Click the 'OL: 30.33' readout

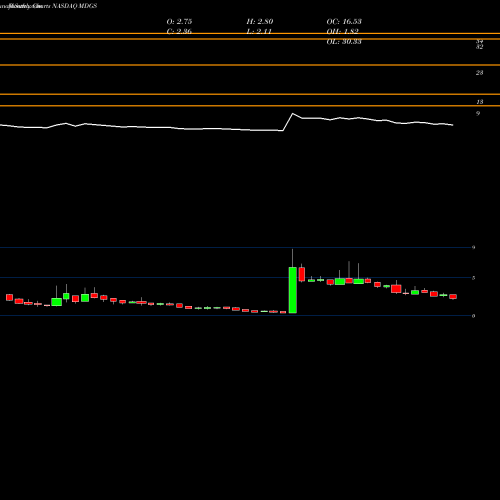point(344,42)
